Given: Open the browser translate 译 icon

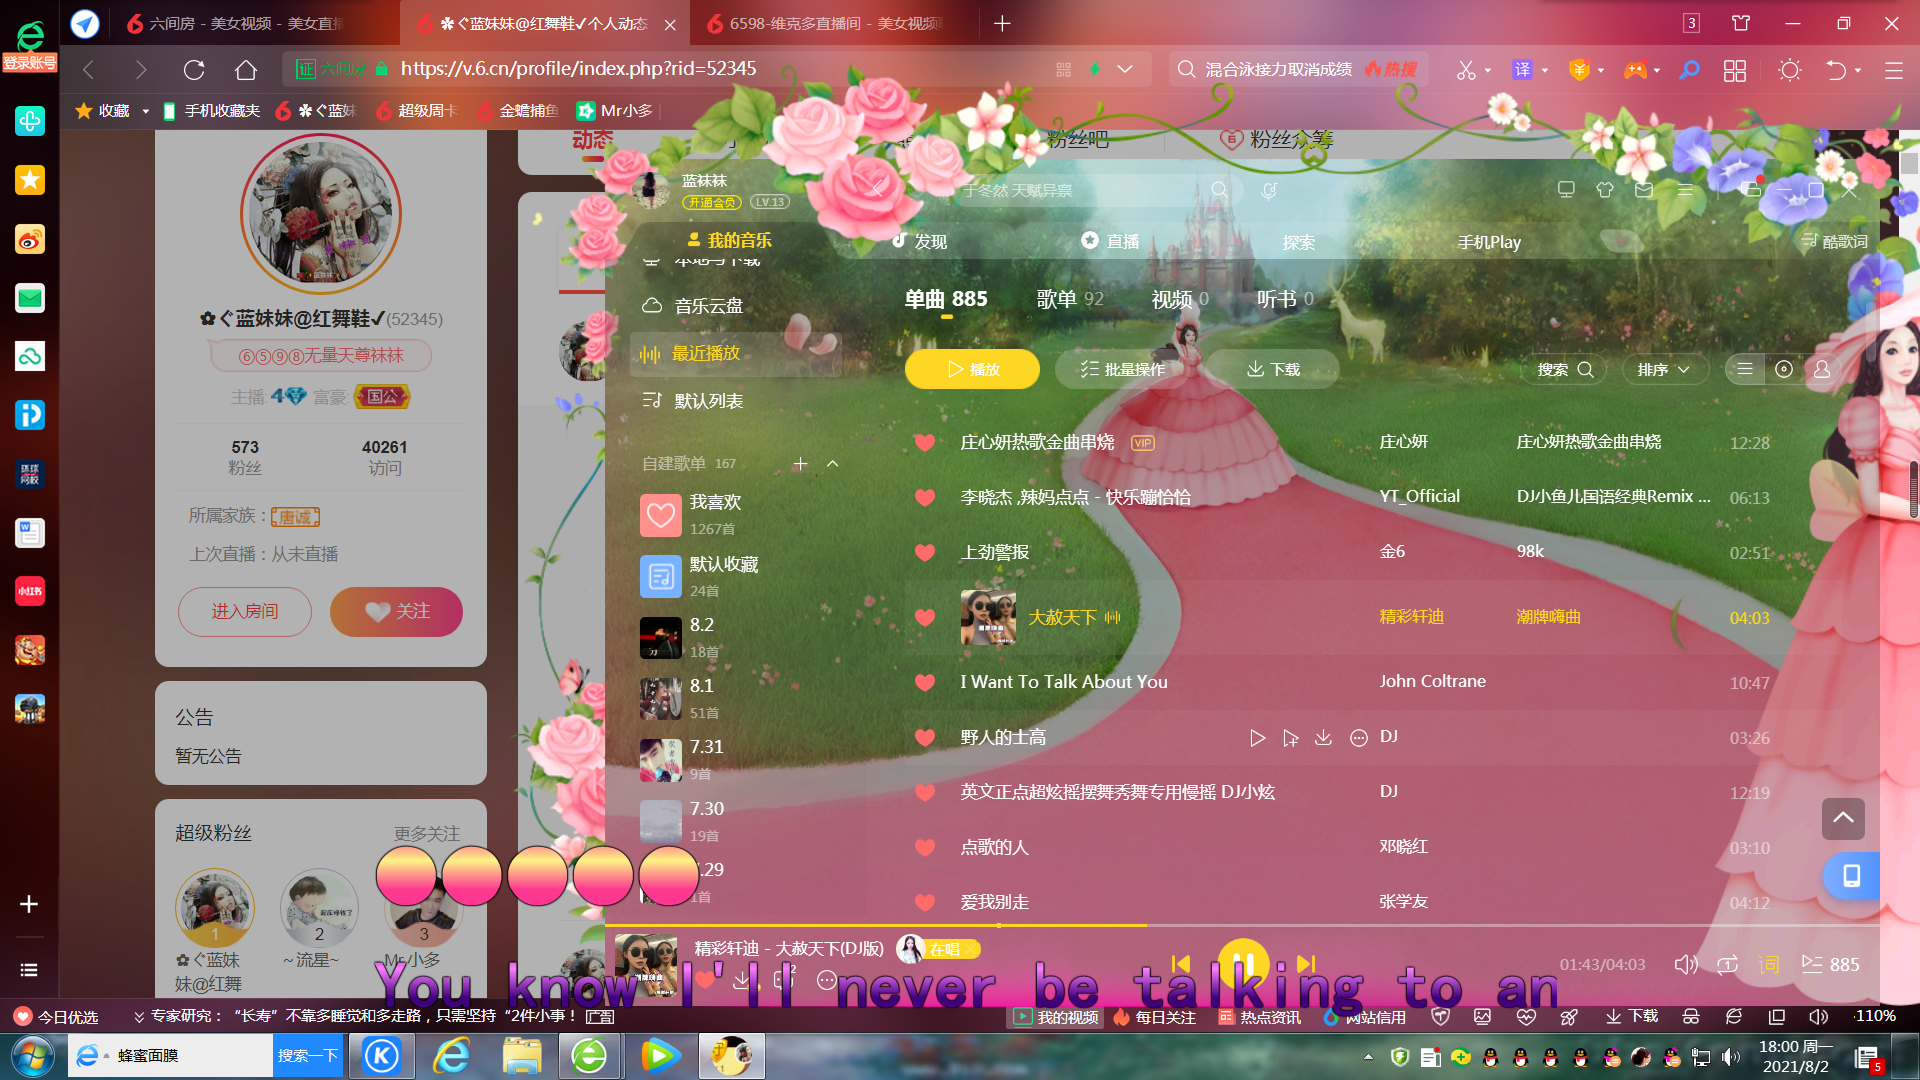Looking at the screenshot, I should [1522, 69].
